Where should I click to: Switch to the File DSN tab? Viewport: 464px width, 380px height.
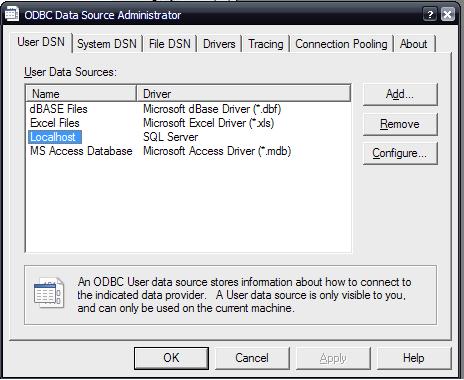click(170, 44)
